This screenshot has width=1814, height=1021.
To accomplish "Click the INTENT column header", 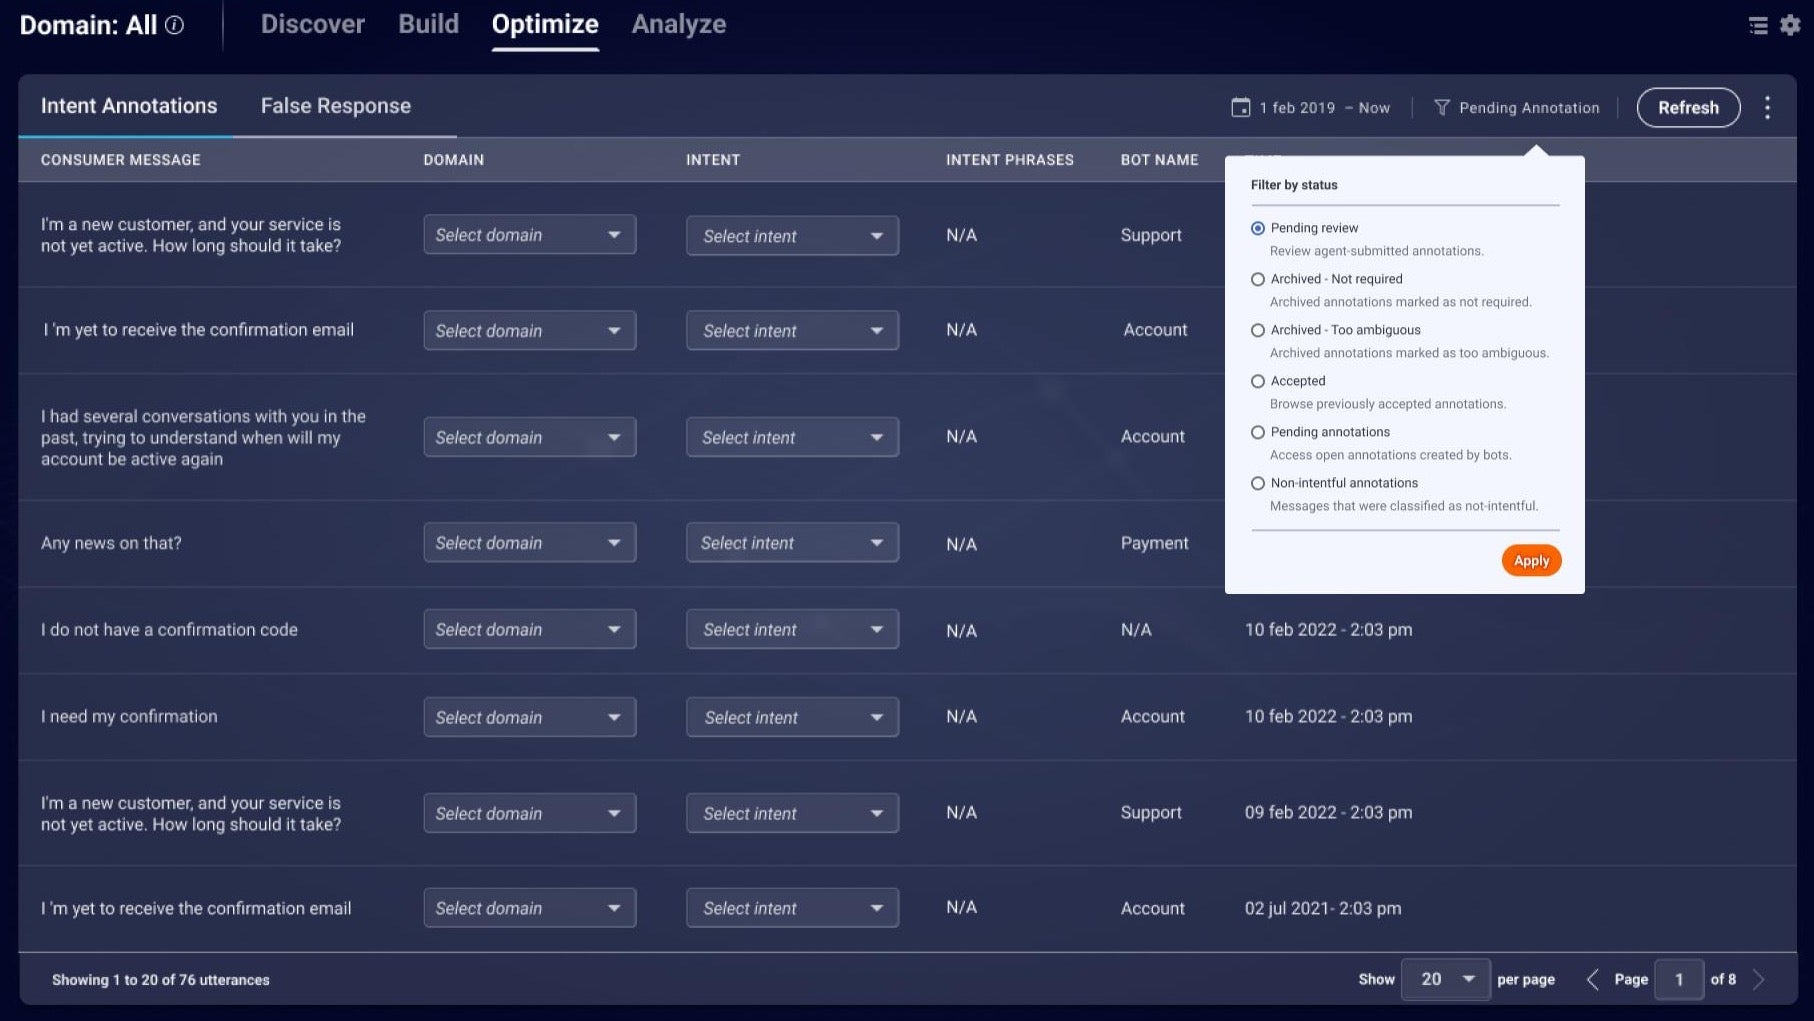I will pos(713,160).
